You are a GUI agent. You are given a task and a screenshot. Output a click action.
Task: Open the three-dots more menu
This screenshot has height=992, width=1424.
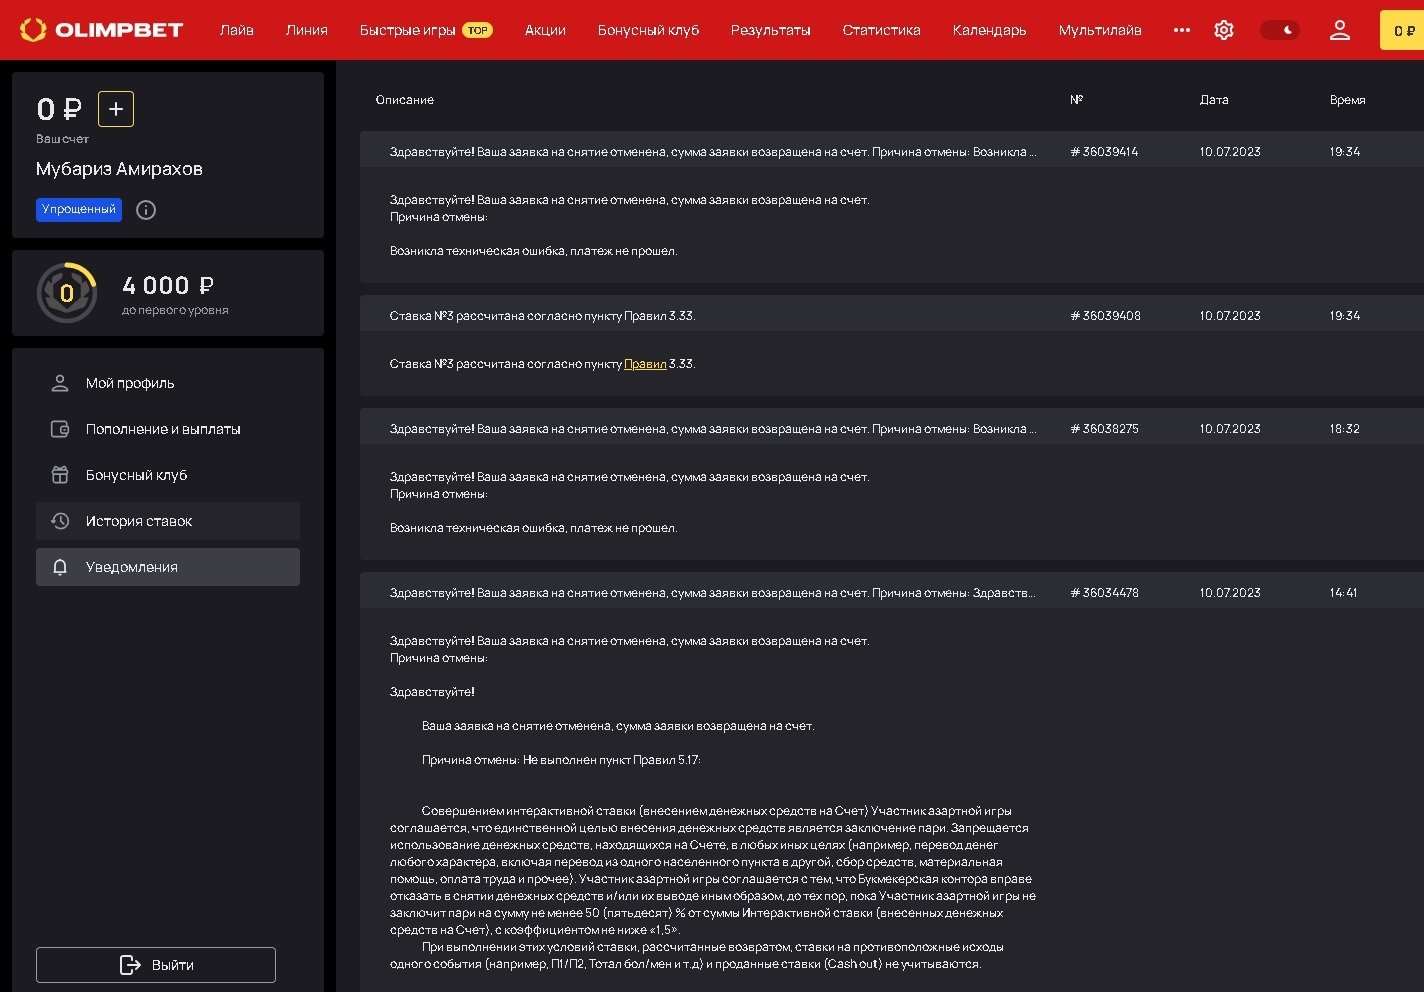(x=1181, y=30)
